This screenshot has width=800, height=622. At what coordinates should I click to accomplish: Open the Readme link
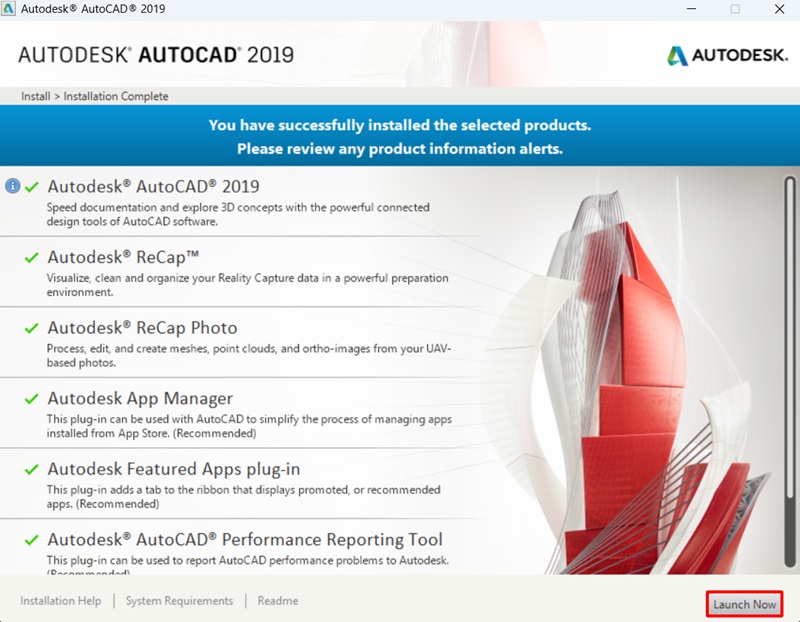click(277, 600)
